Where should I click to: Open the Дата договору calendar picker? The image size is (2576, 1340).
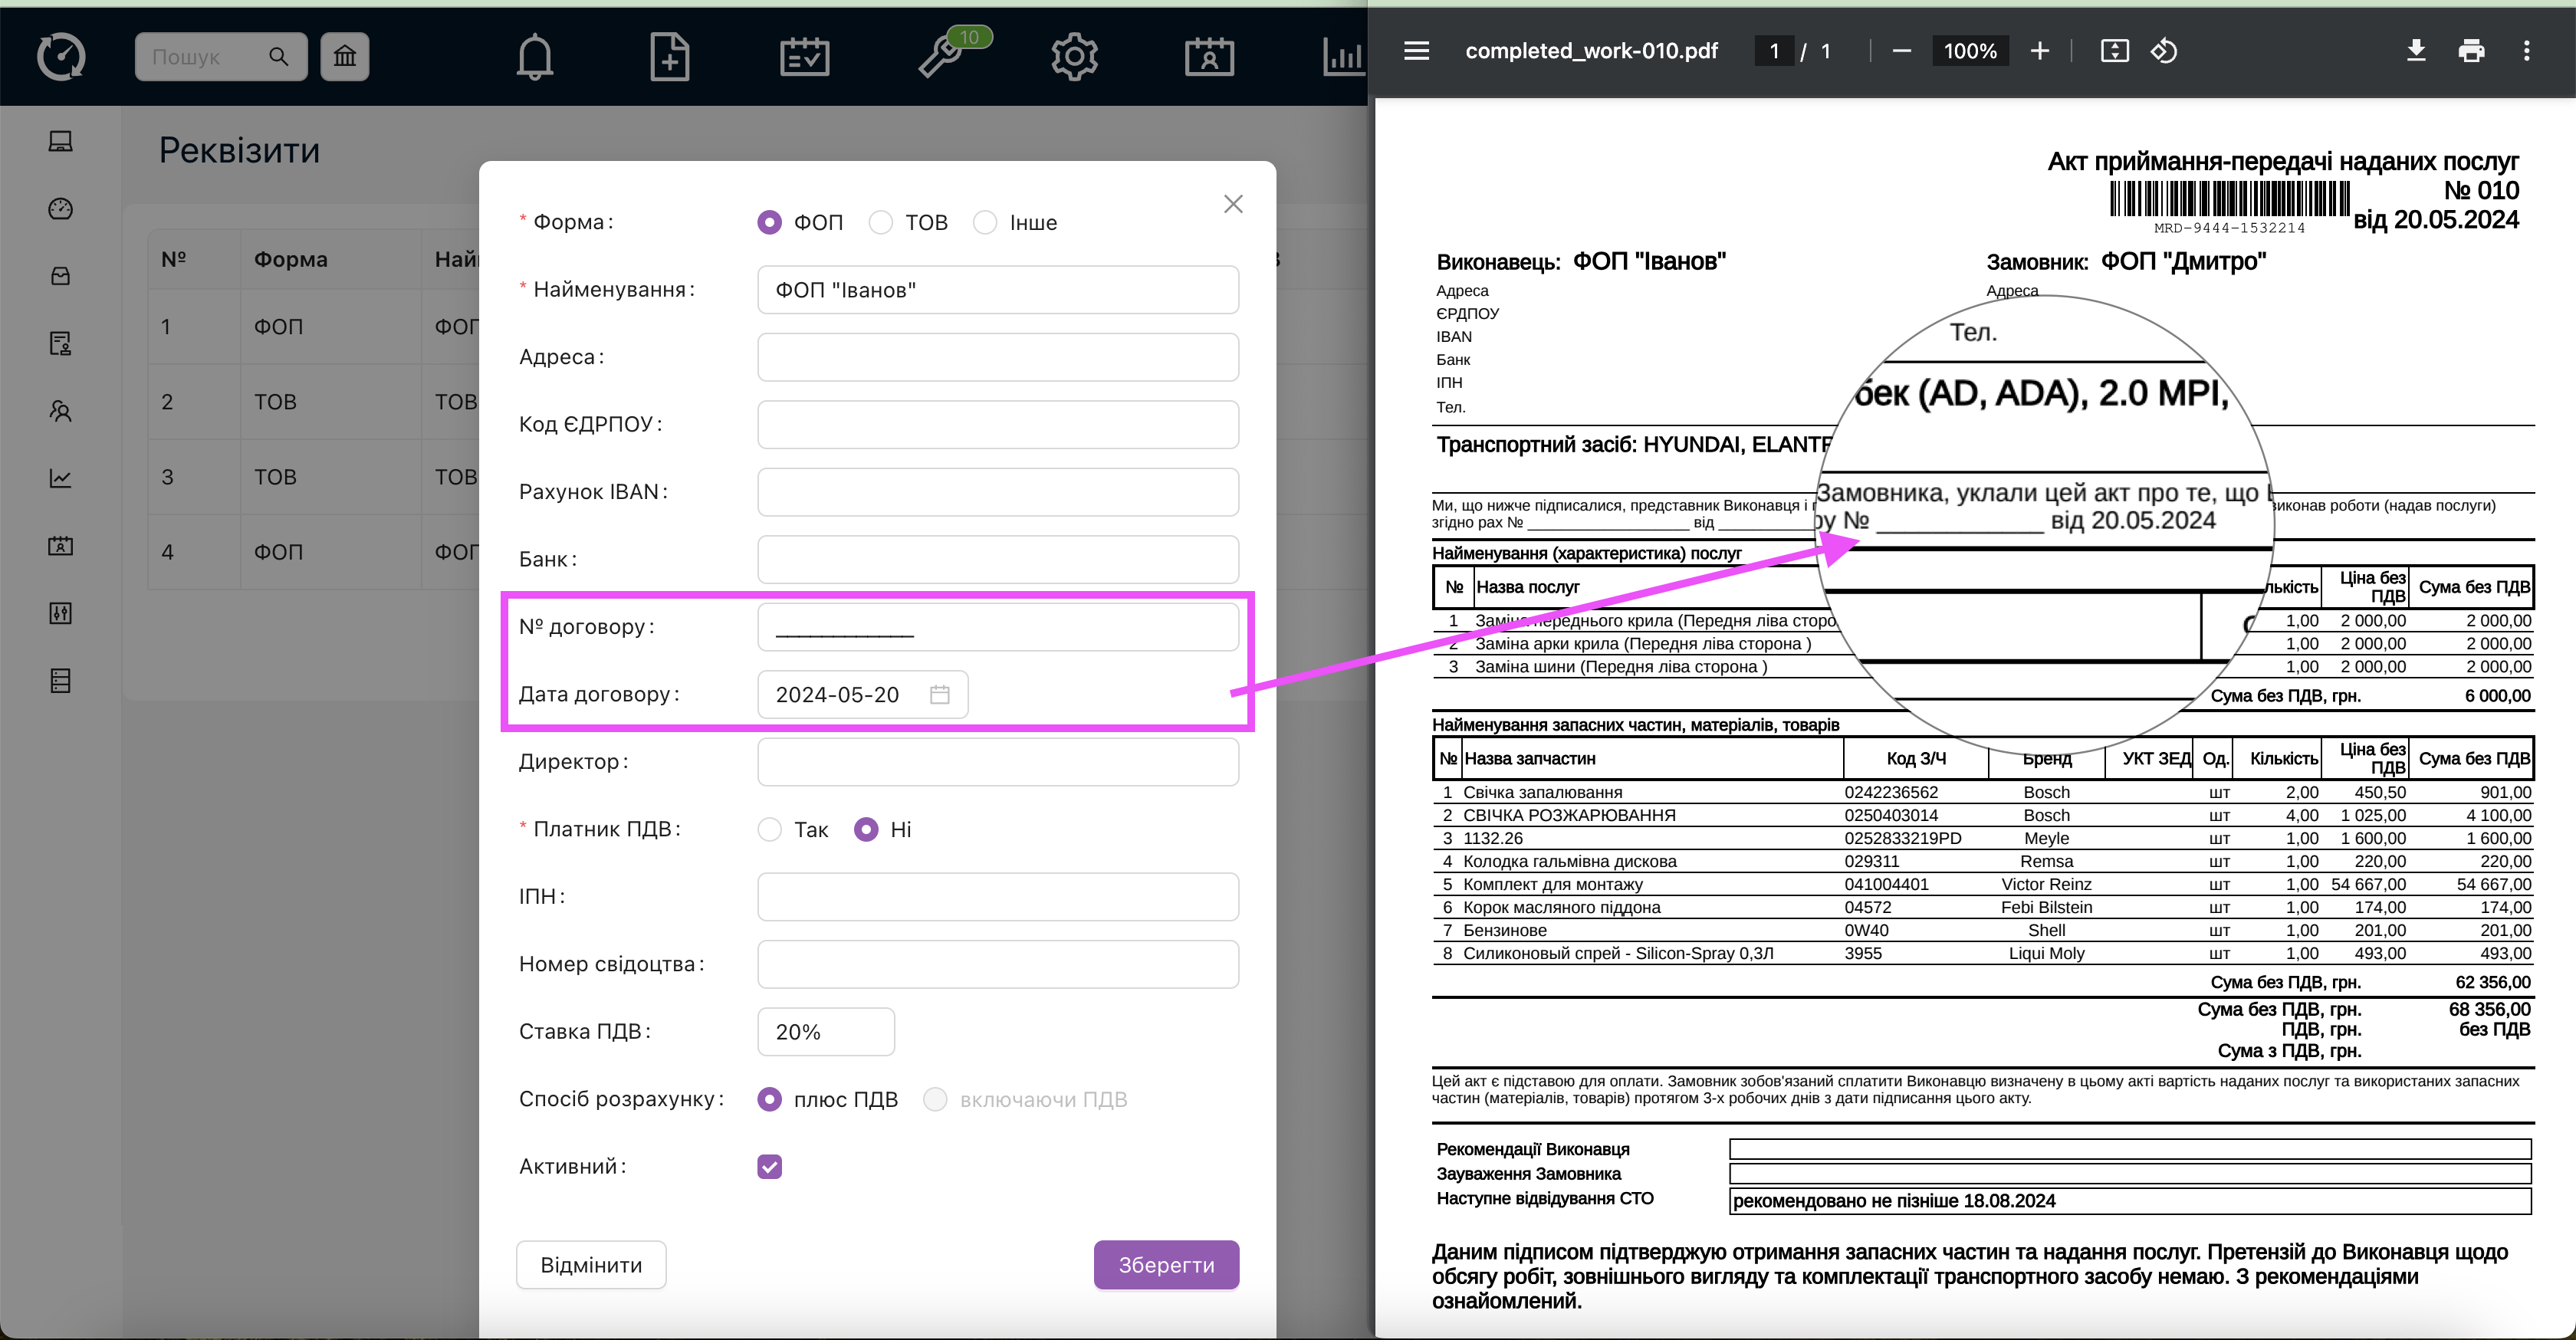click(x=939, y=694)
